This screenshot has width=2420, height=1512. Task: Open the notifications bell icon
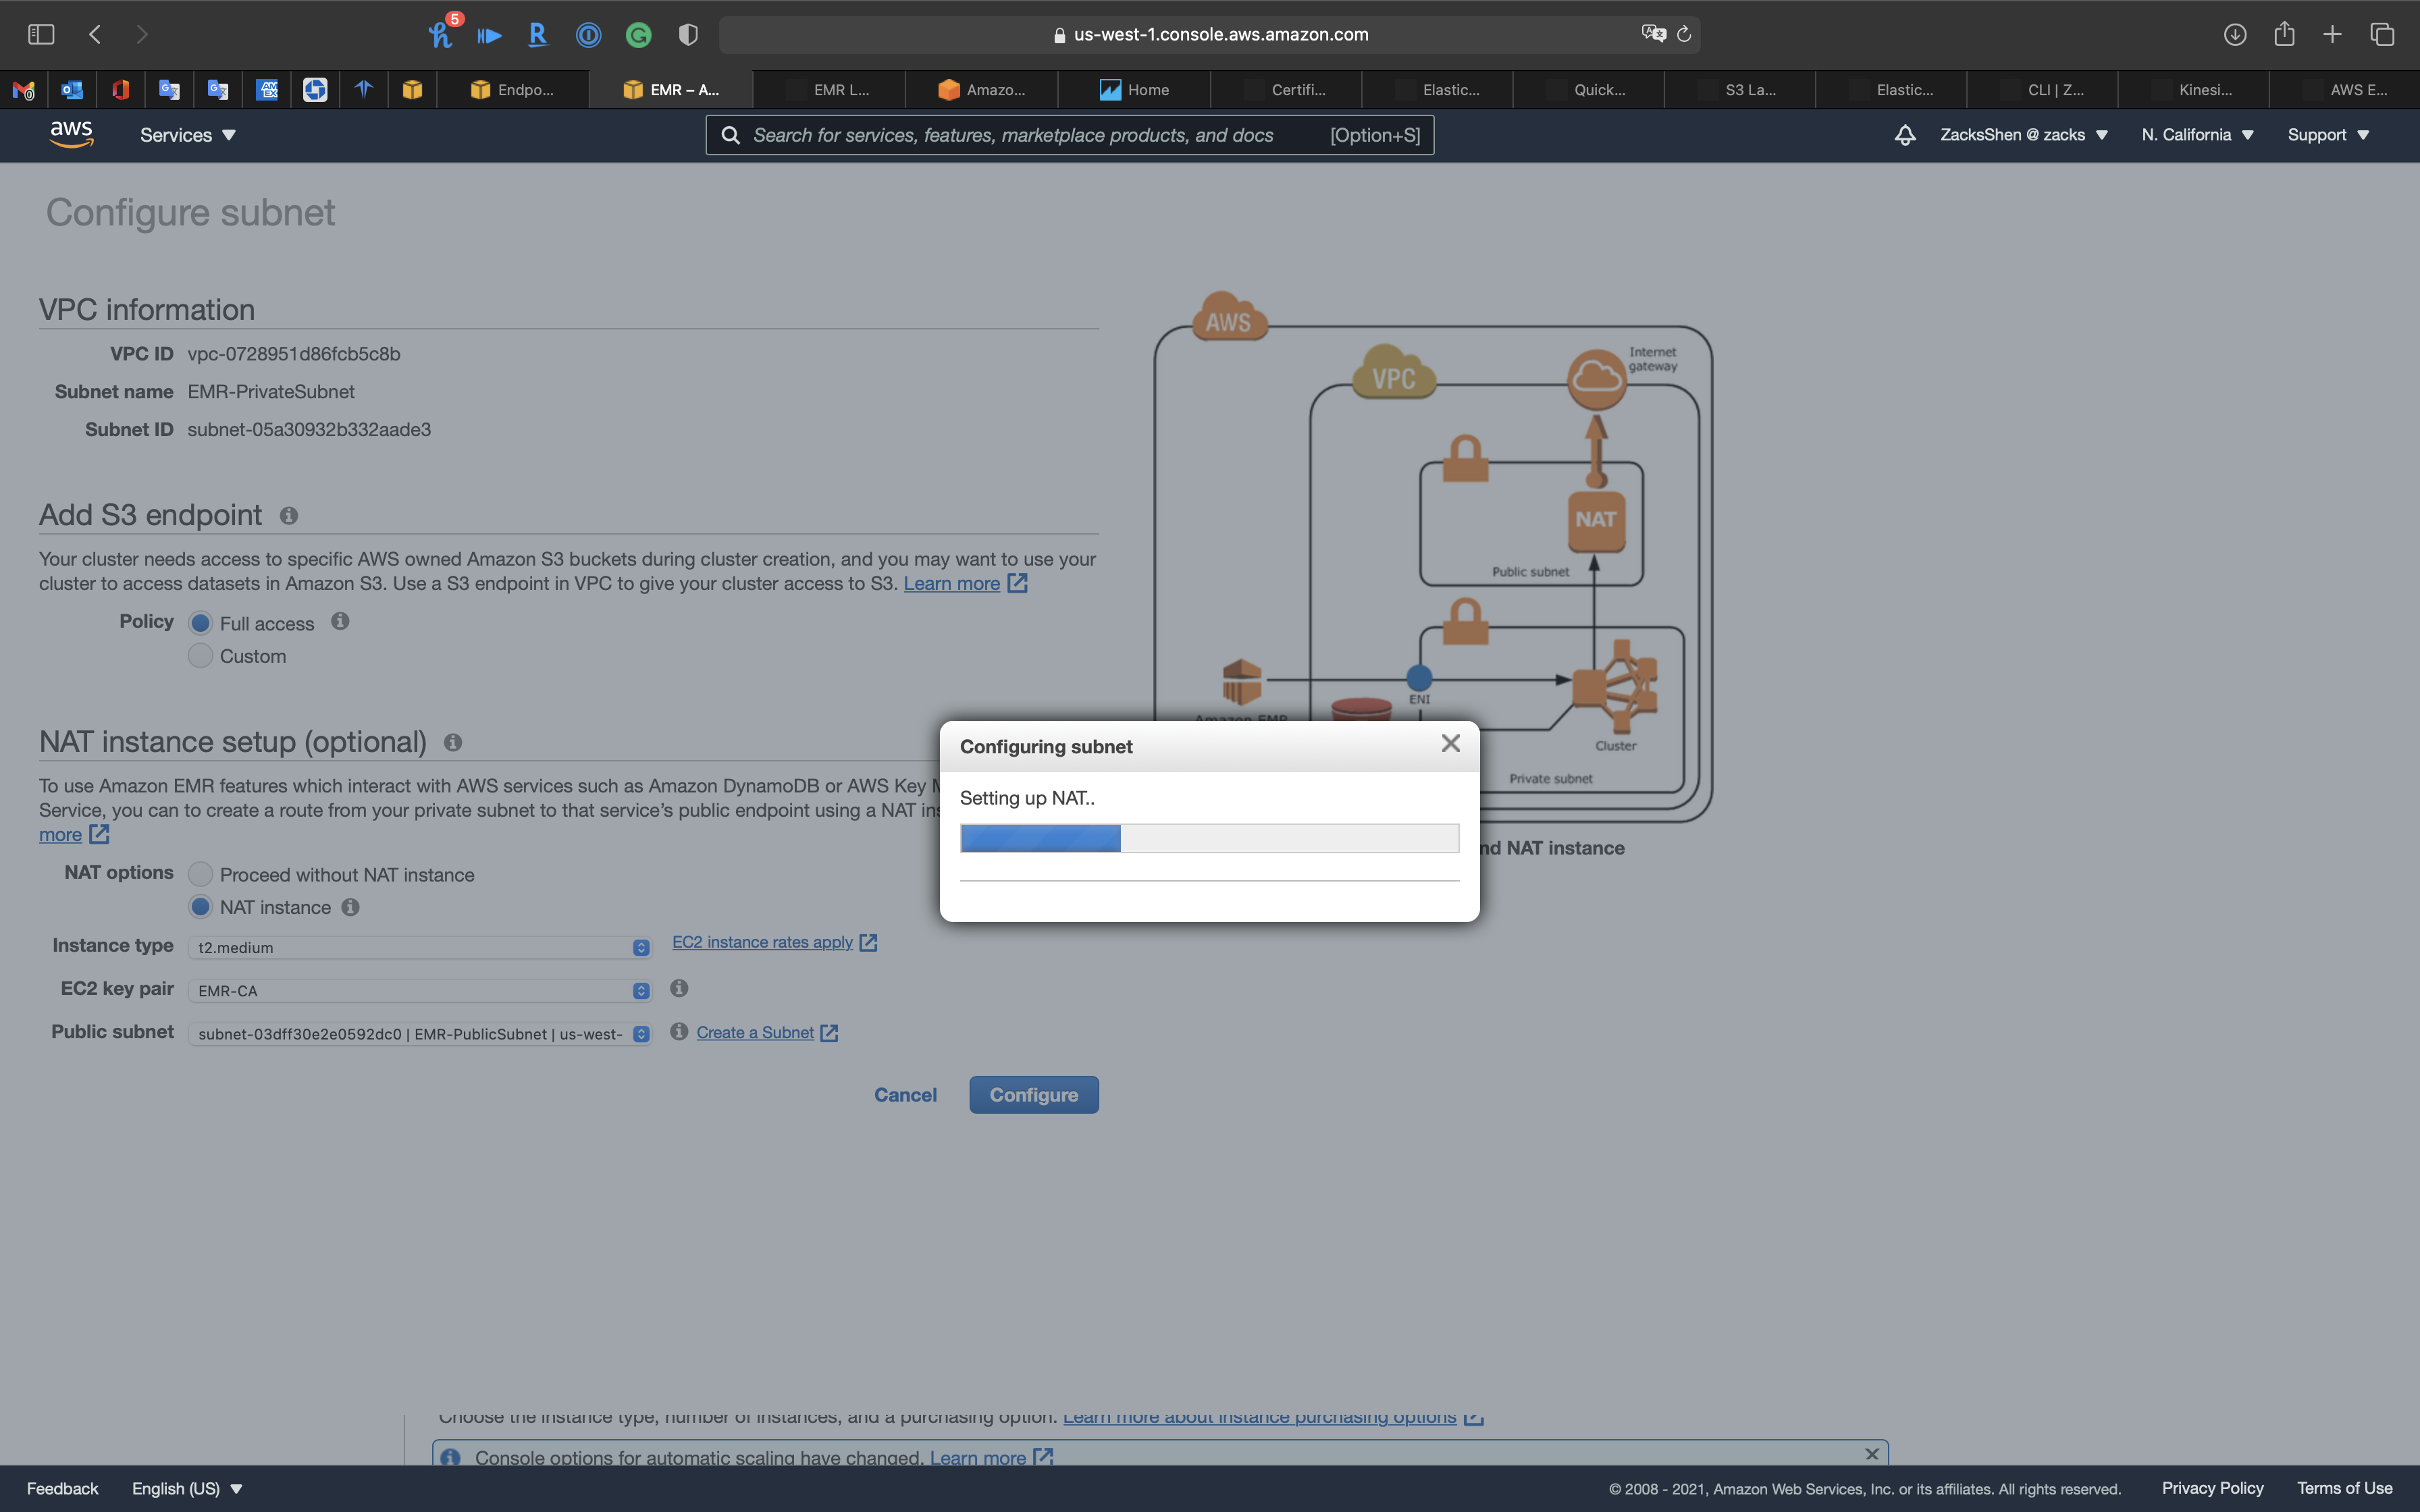1904,135
